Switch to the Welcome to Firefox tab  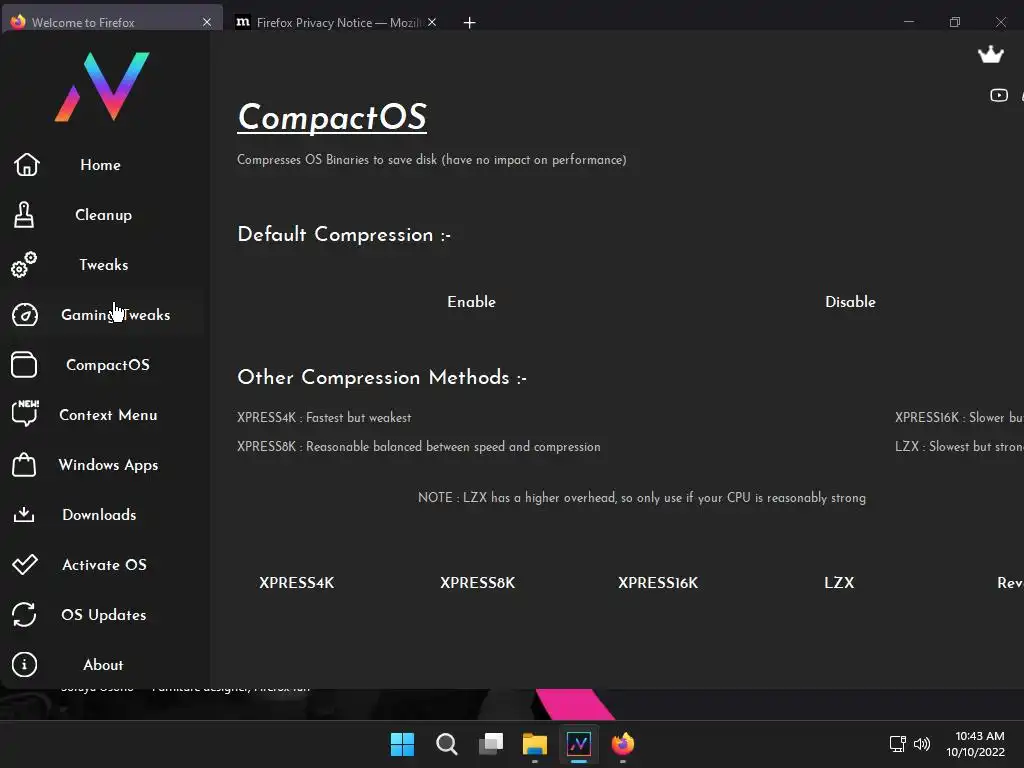(111, 22)
